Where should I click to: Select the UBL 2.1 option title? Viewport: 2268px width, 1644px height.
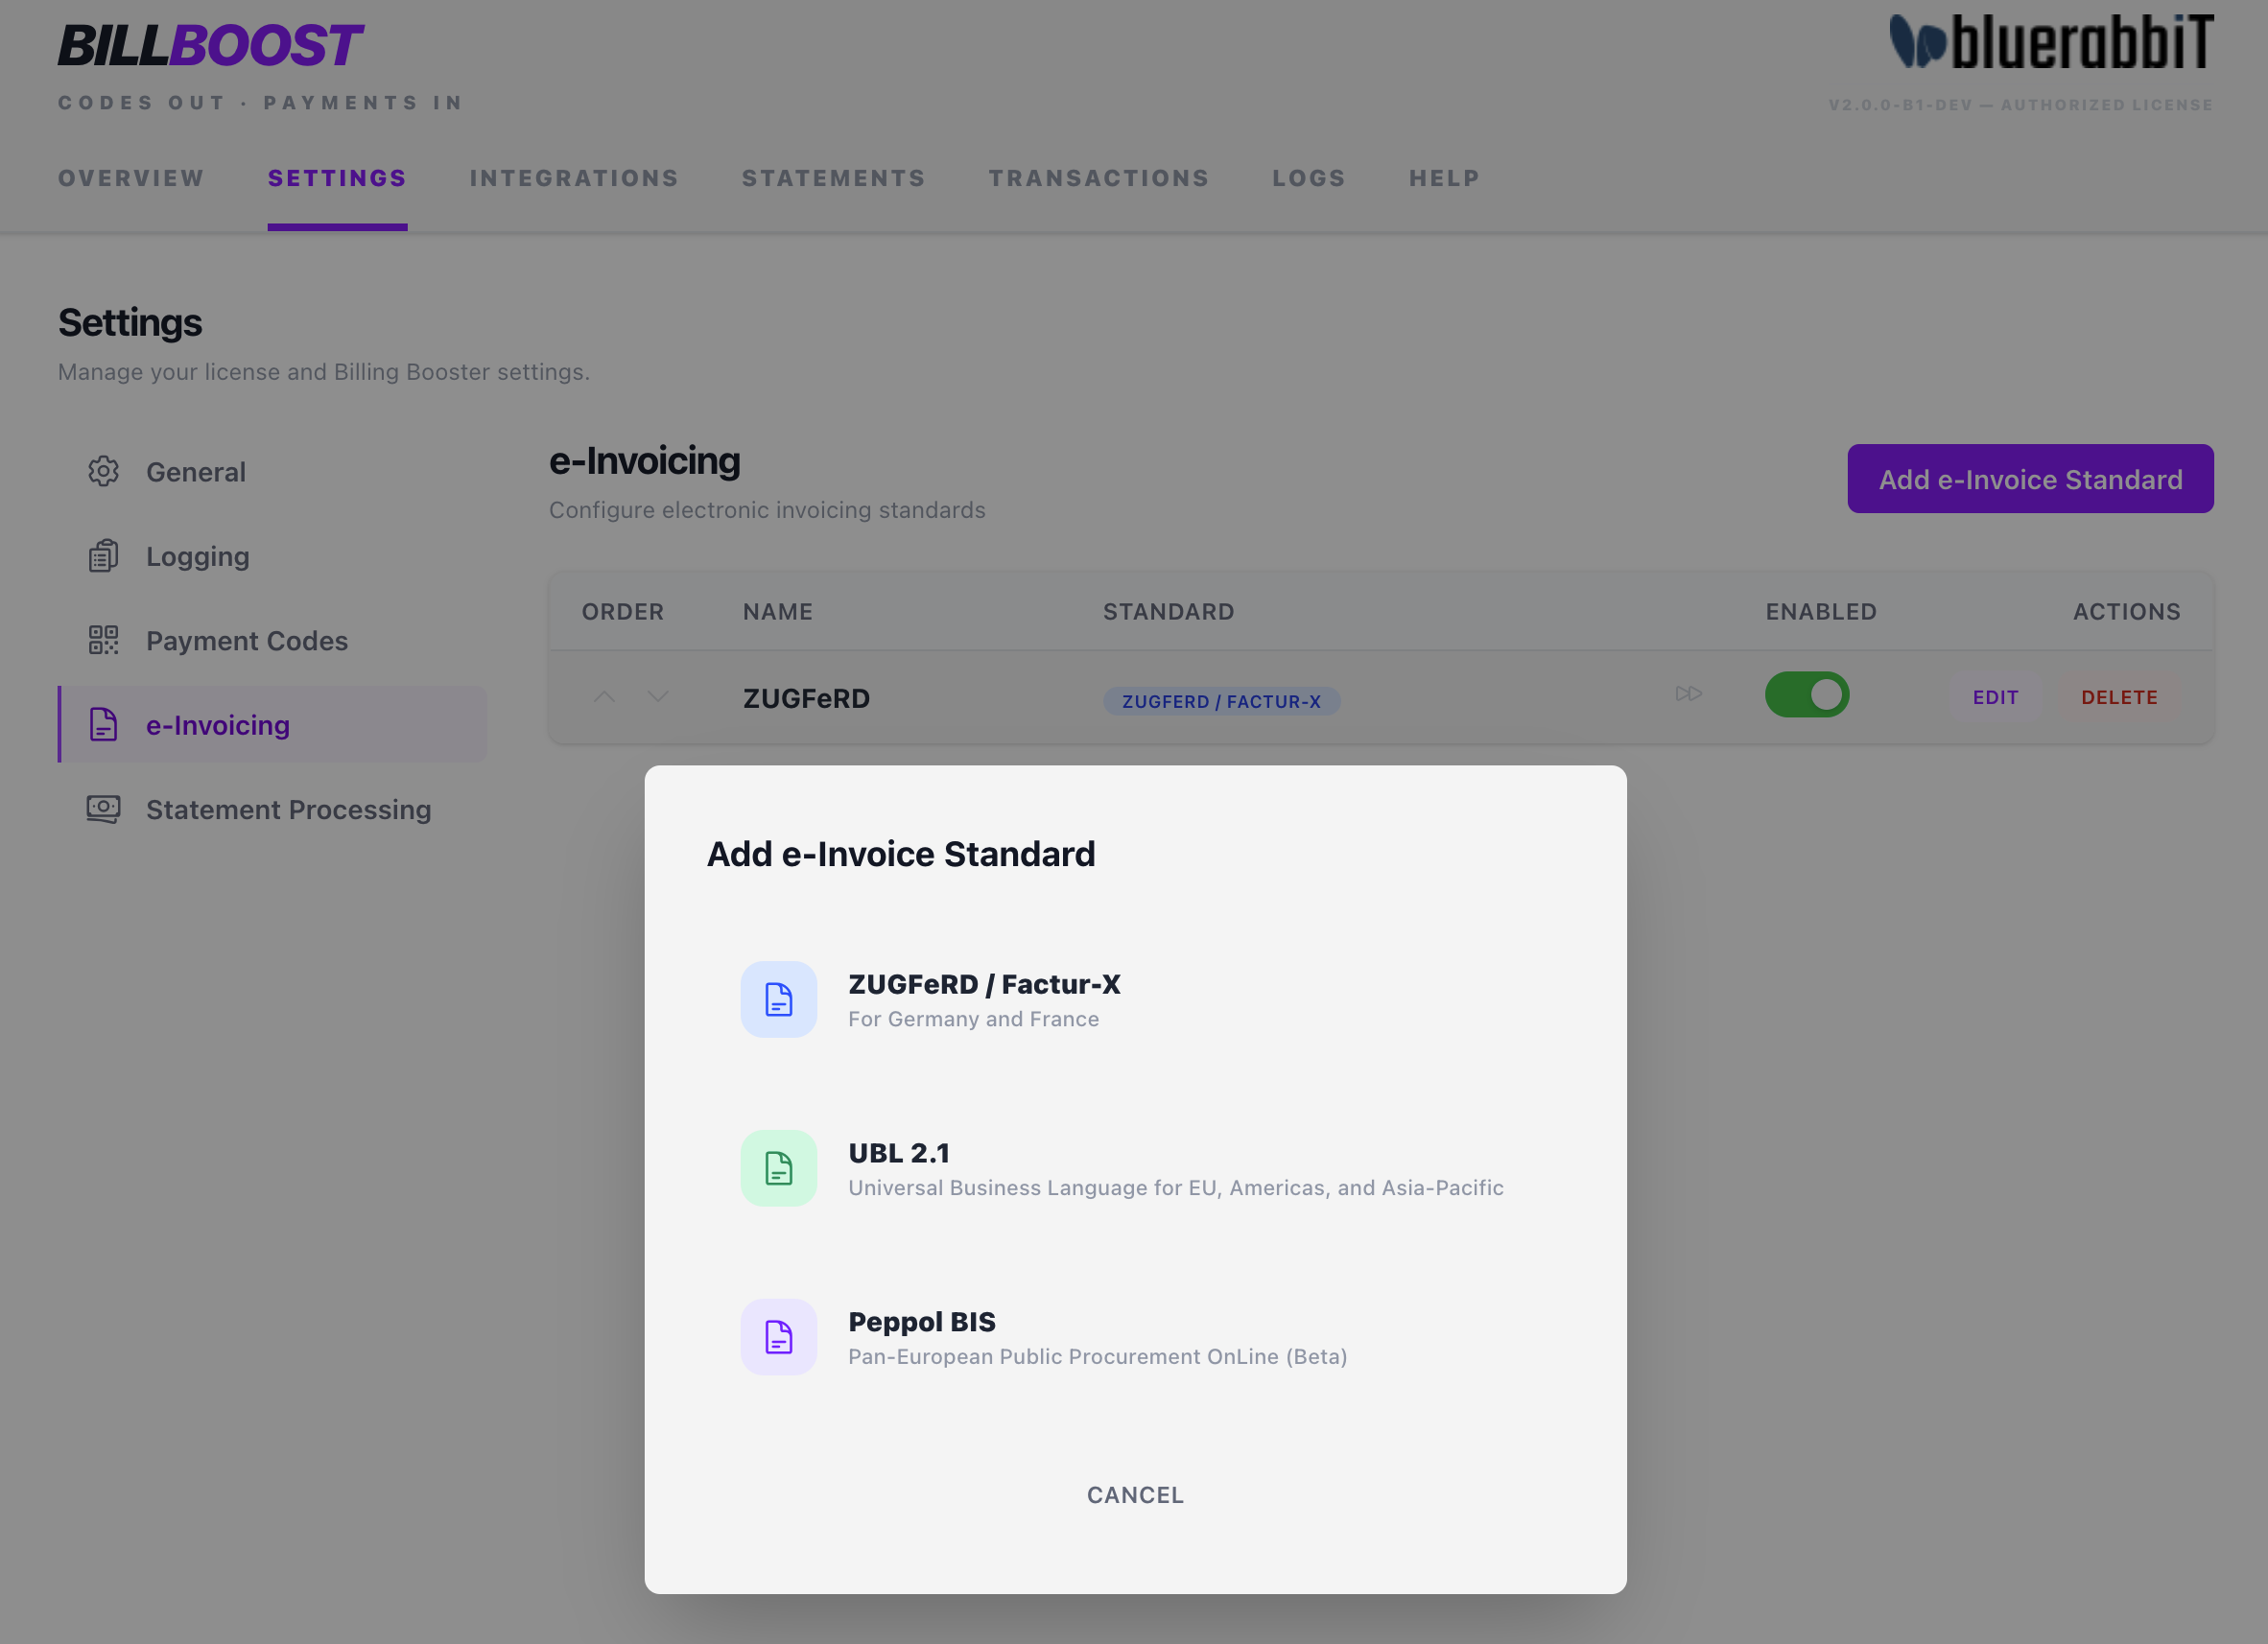[x=899, y=1153]
